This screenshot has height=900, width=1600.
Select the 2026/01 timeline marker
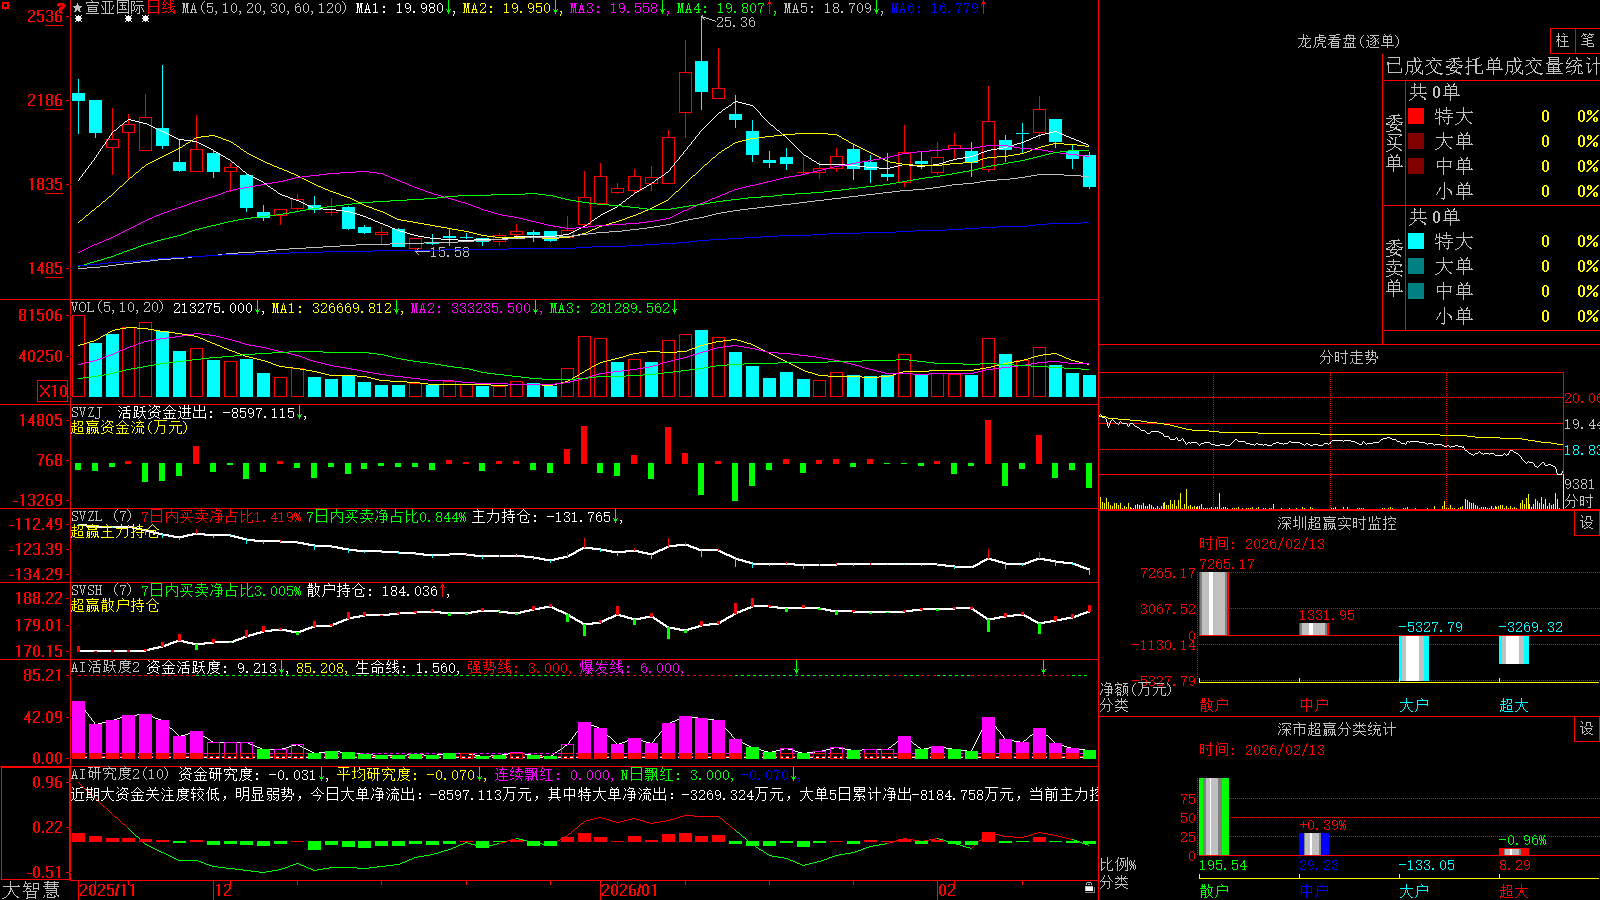[x=629, y=890]
